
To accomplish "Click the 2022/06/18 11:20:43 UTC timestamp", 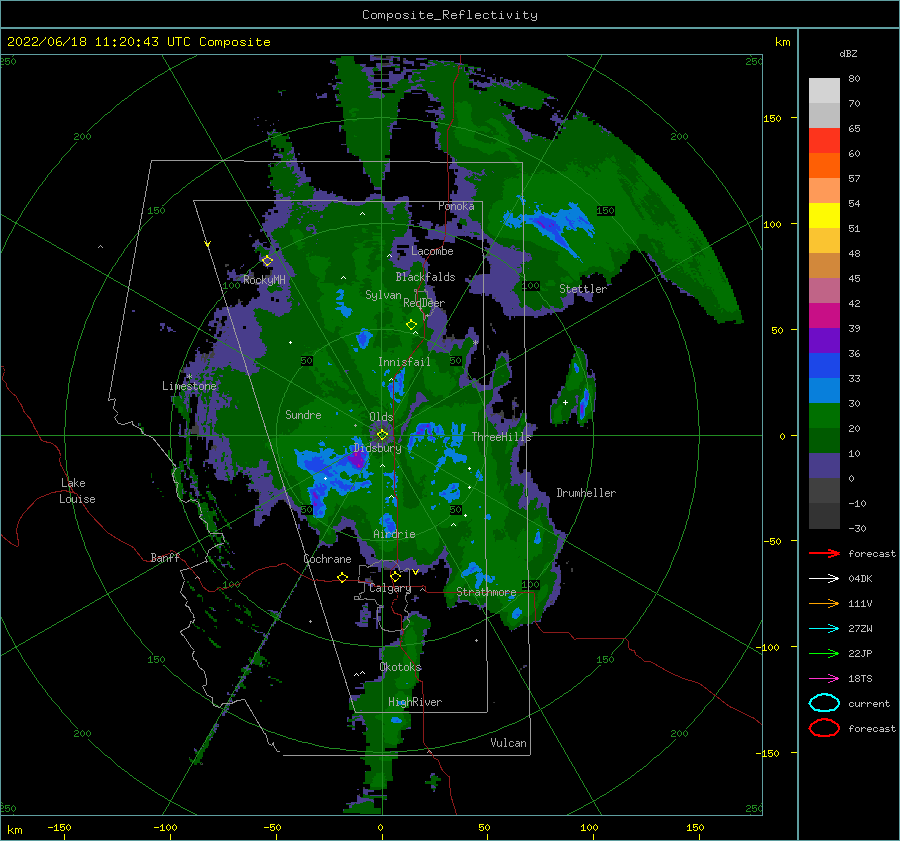I will 98,42.
